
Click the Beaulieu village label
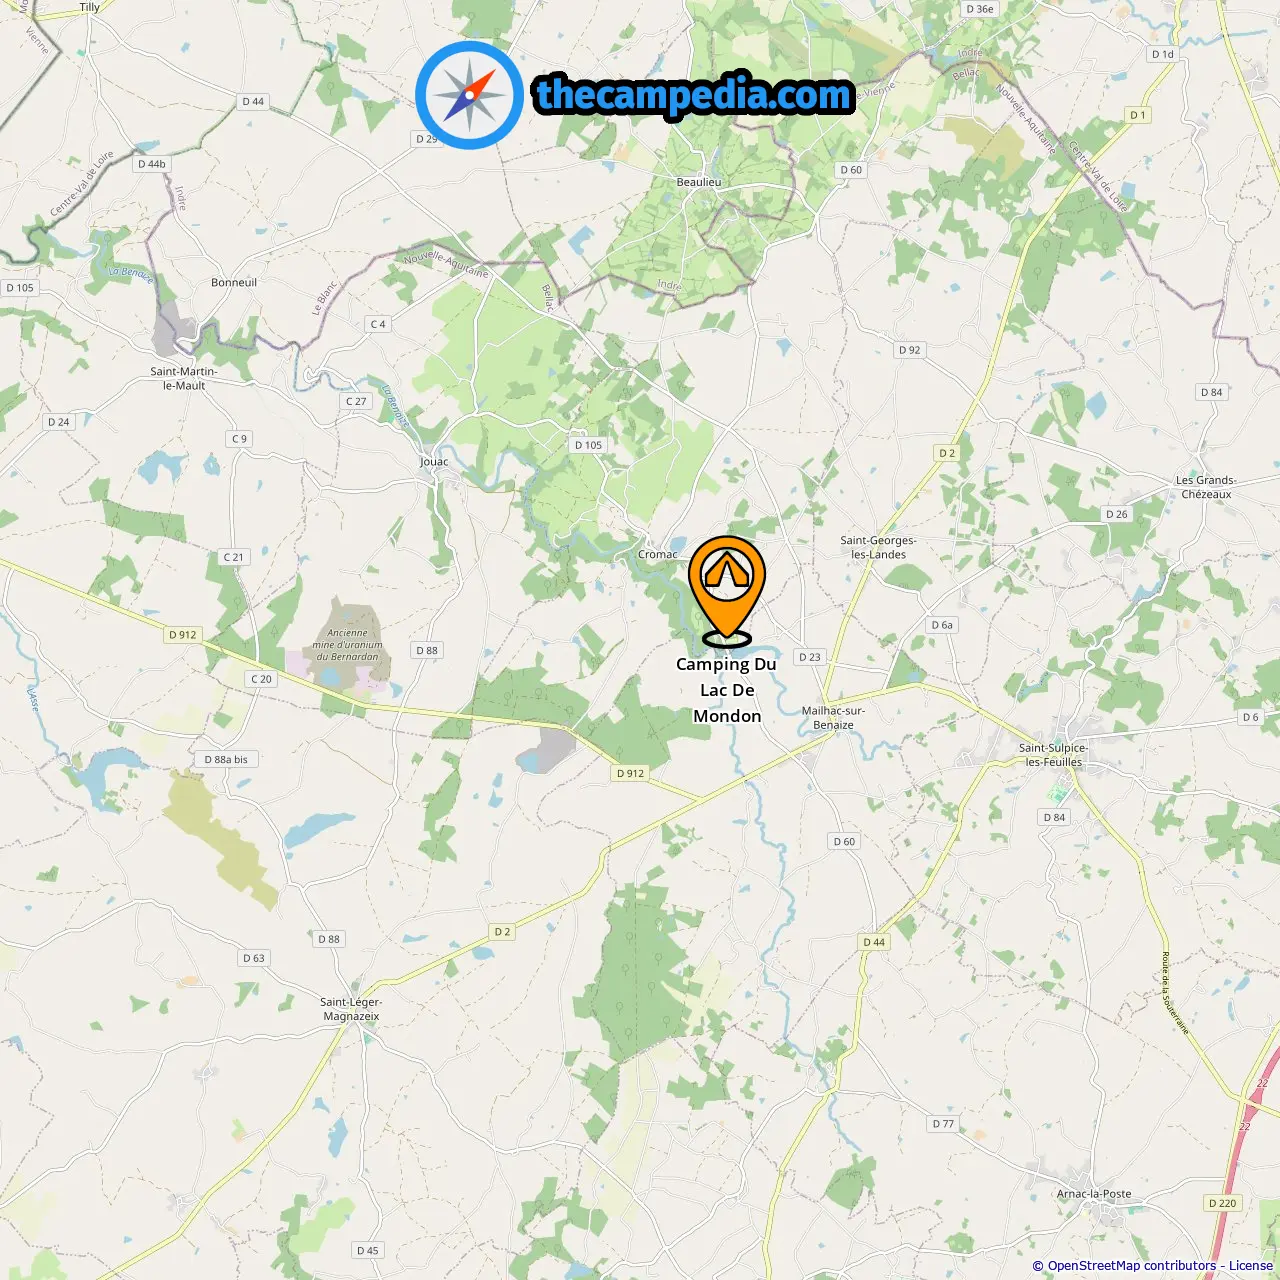point(699,182)
